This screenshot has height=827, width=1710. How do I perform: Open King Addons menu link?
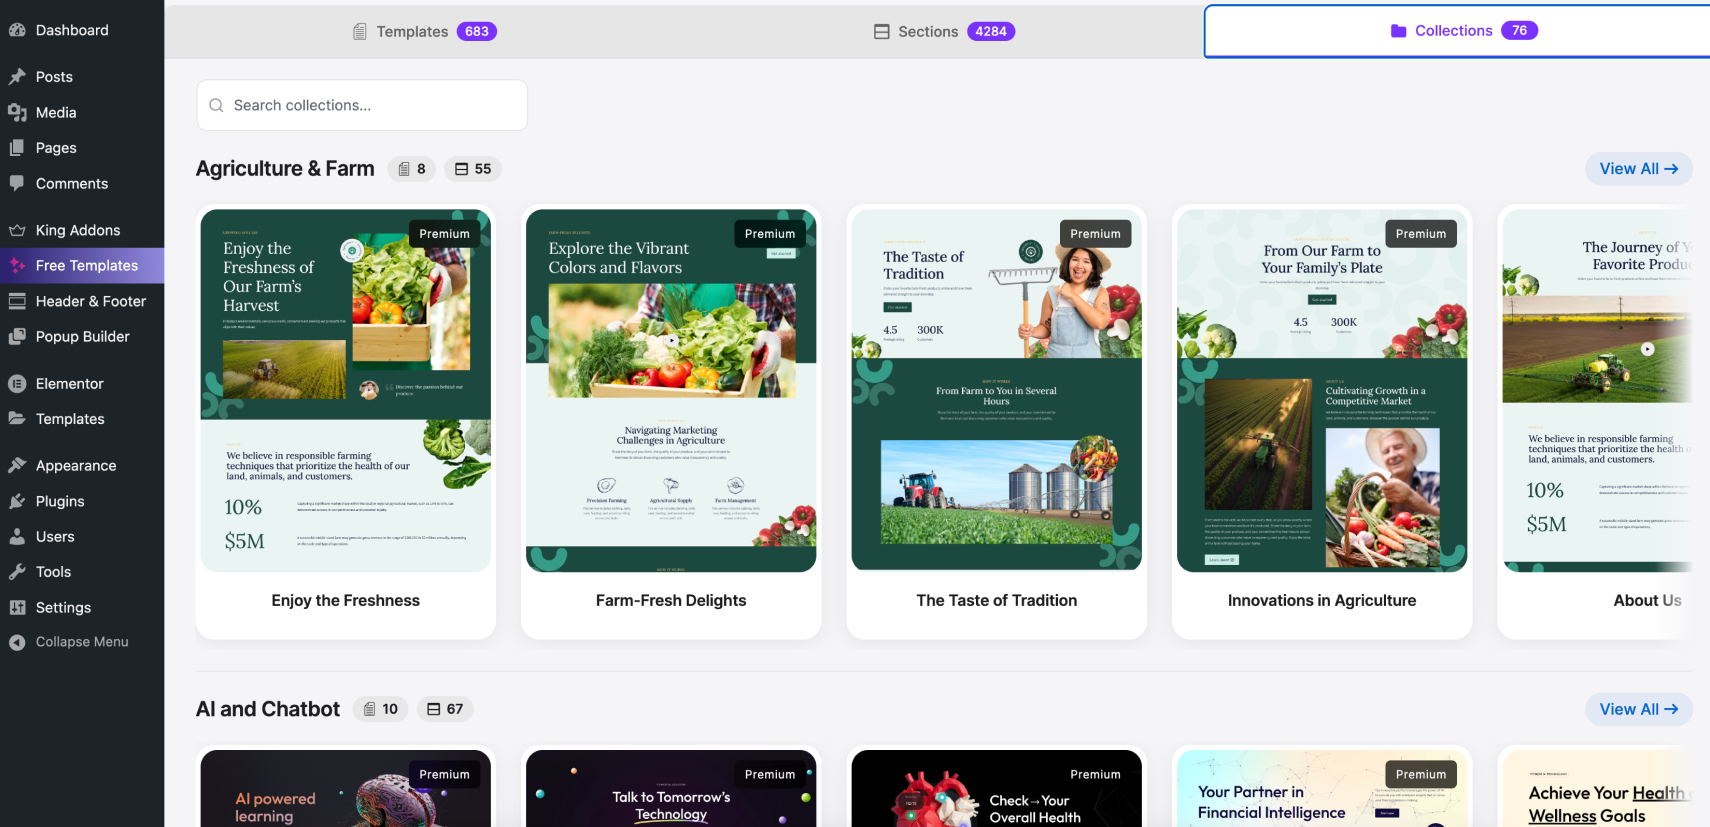[x=82, y=230]
